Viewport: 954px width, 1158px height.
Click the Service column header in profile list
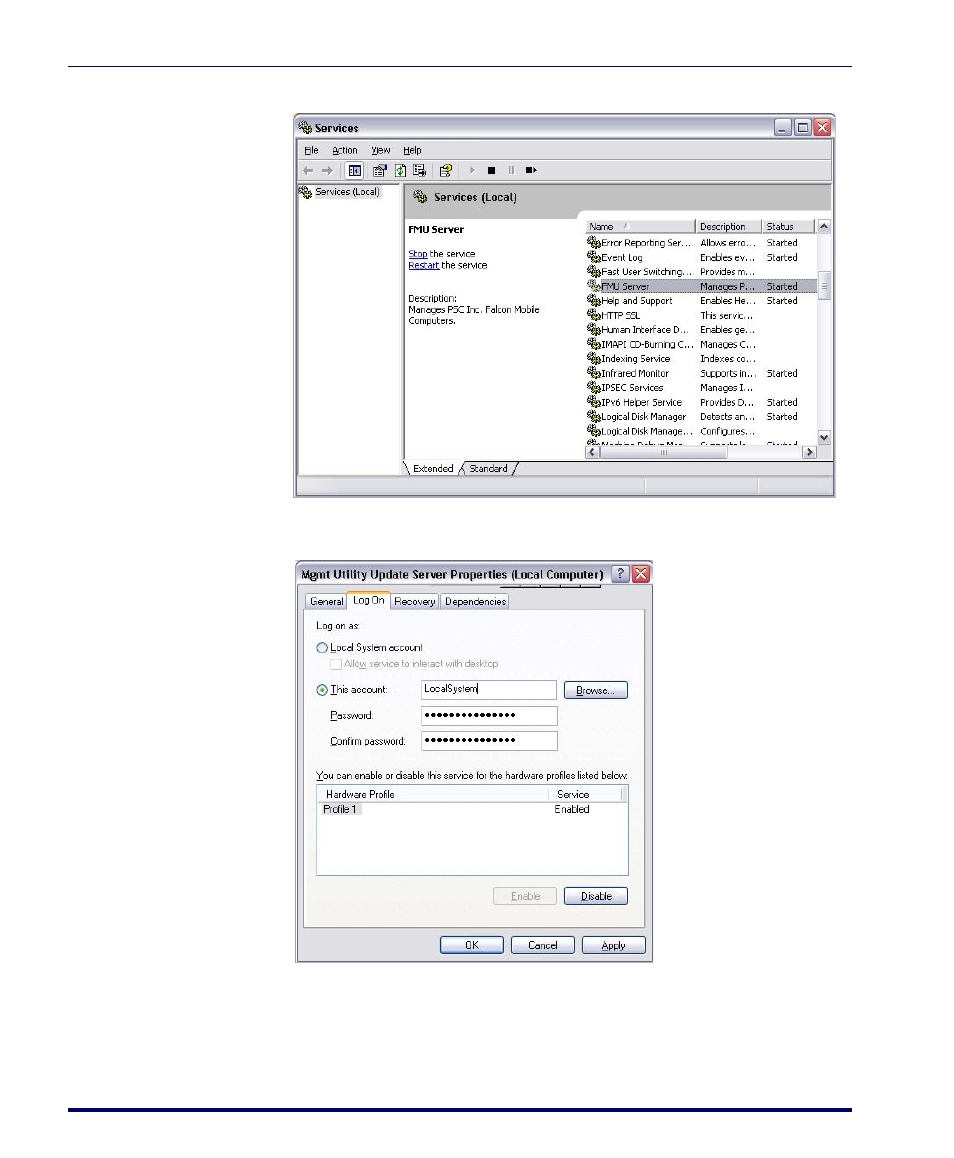tap(586, 794)
